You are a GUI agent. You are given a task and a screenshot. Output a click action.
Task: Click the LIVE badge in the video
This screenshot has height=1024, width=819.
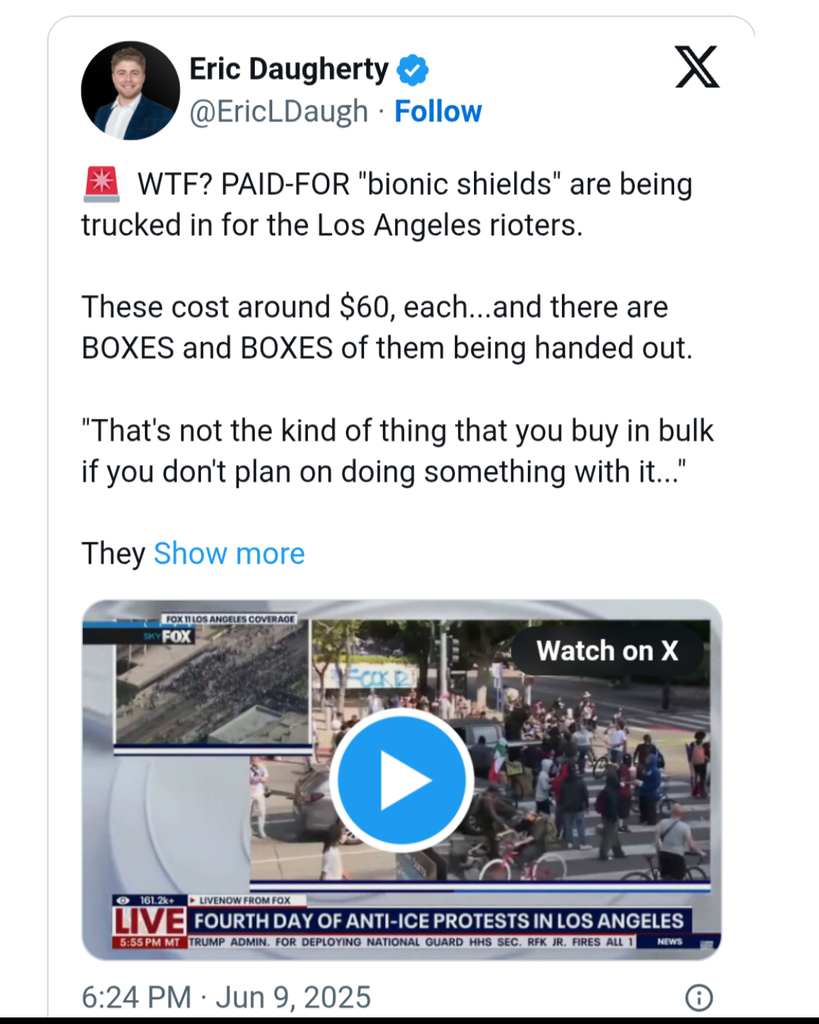(149, 921)
